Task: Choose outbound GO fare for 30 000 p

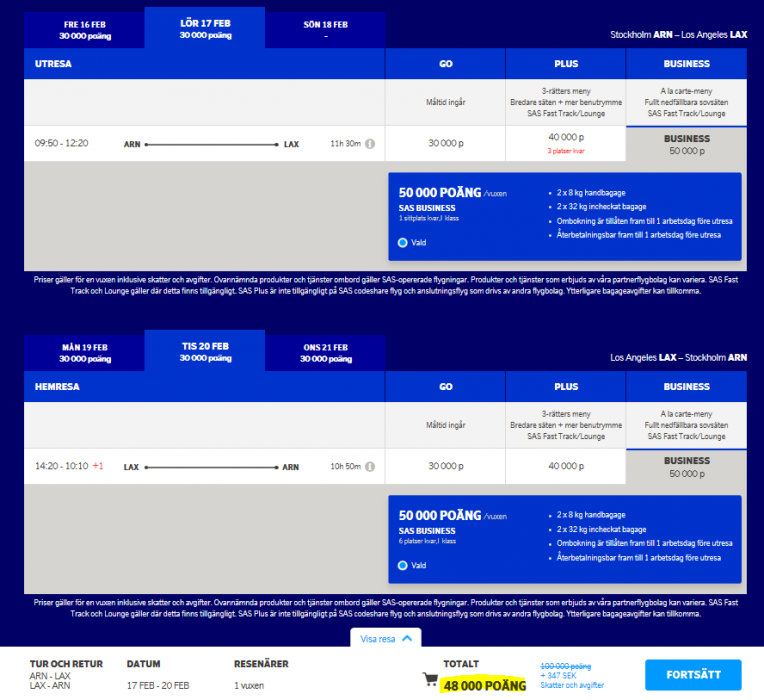Action: click(445, 144)
